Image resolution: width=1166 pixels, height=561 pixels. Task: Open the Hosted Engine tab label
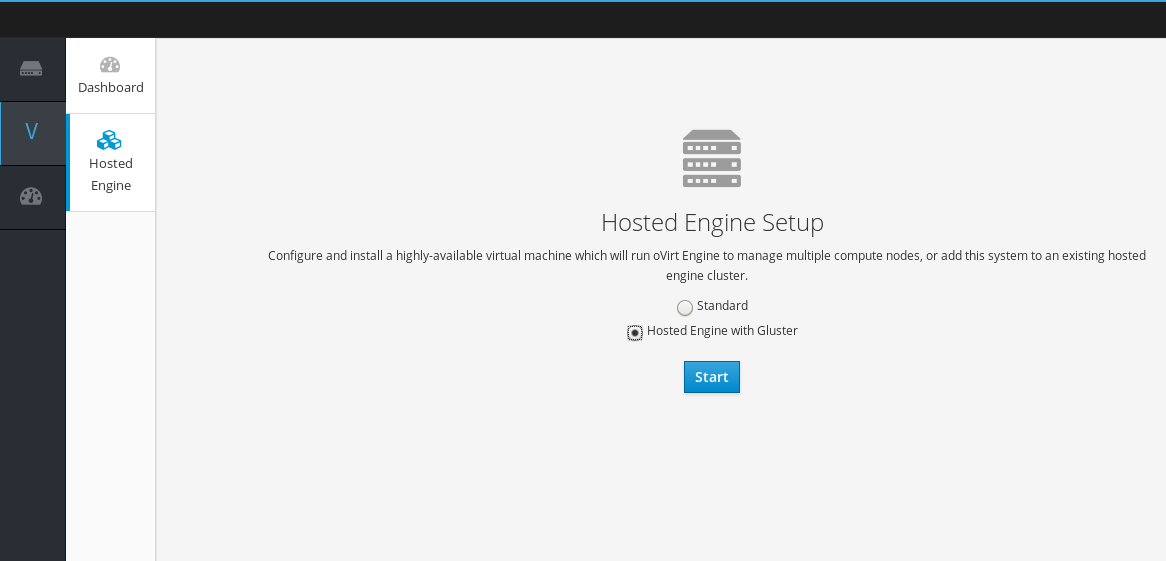coord(111,174)
